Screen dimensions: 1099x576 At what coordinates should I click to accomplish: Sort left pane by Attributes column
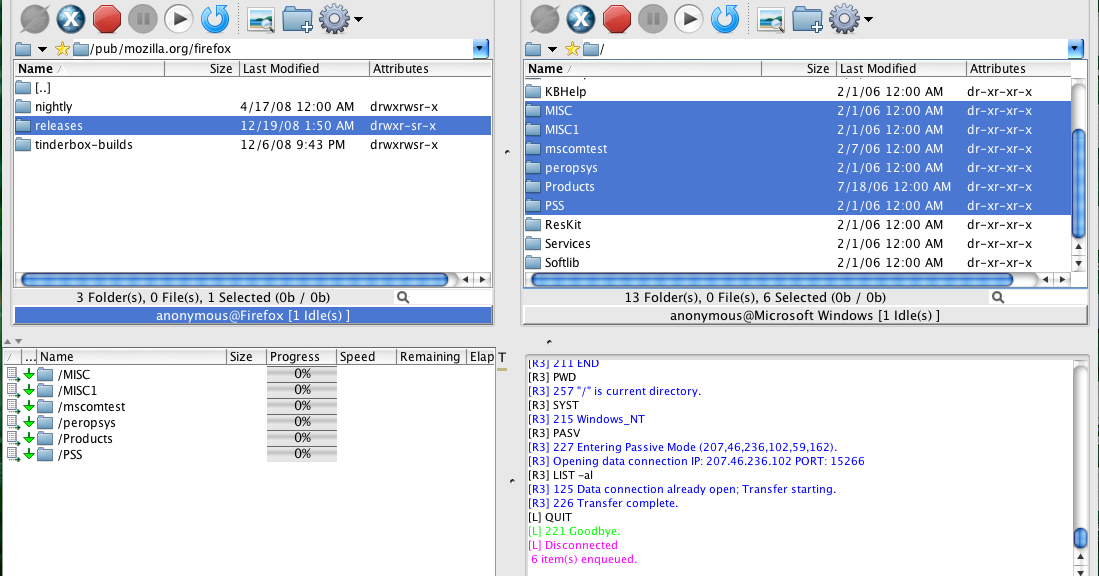pos(430,69)
